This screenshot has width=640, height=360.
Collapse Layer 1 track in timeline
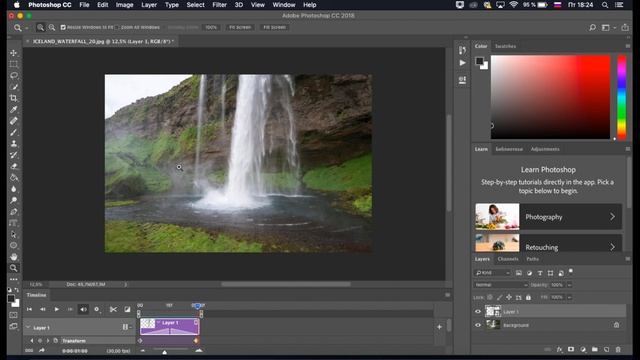(28, 327)
